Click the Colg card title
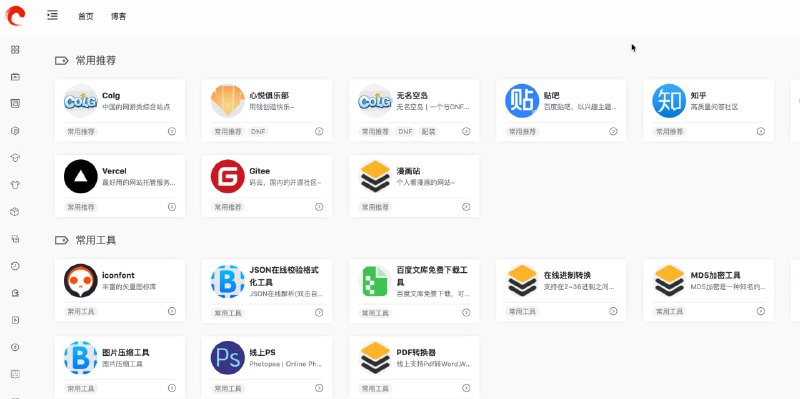The height and width of the screenshot is (399, 800). point(111,95)
